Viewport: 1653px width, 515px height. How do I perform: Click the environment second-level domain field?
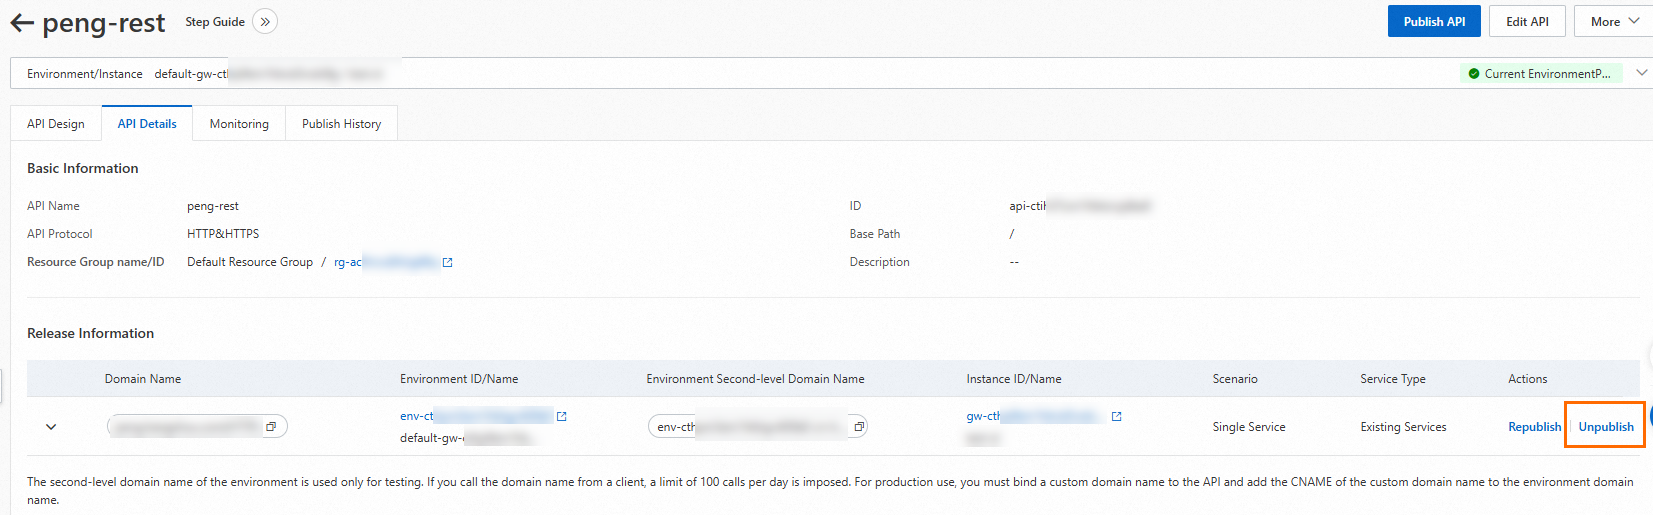coord(757,427)
